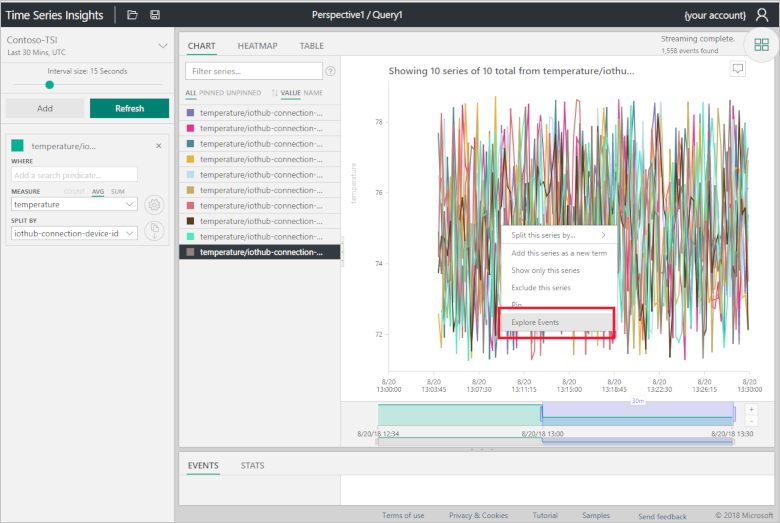780x523 pixels.
Task: Show only PINNED series
Action: click(x=211, y=93)
